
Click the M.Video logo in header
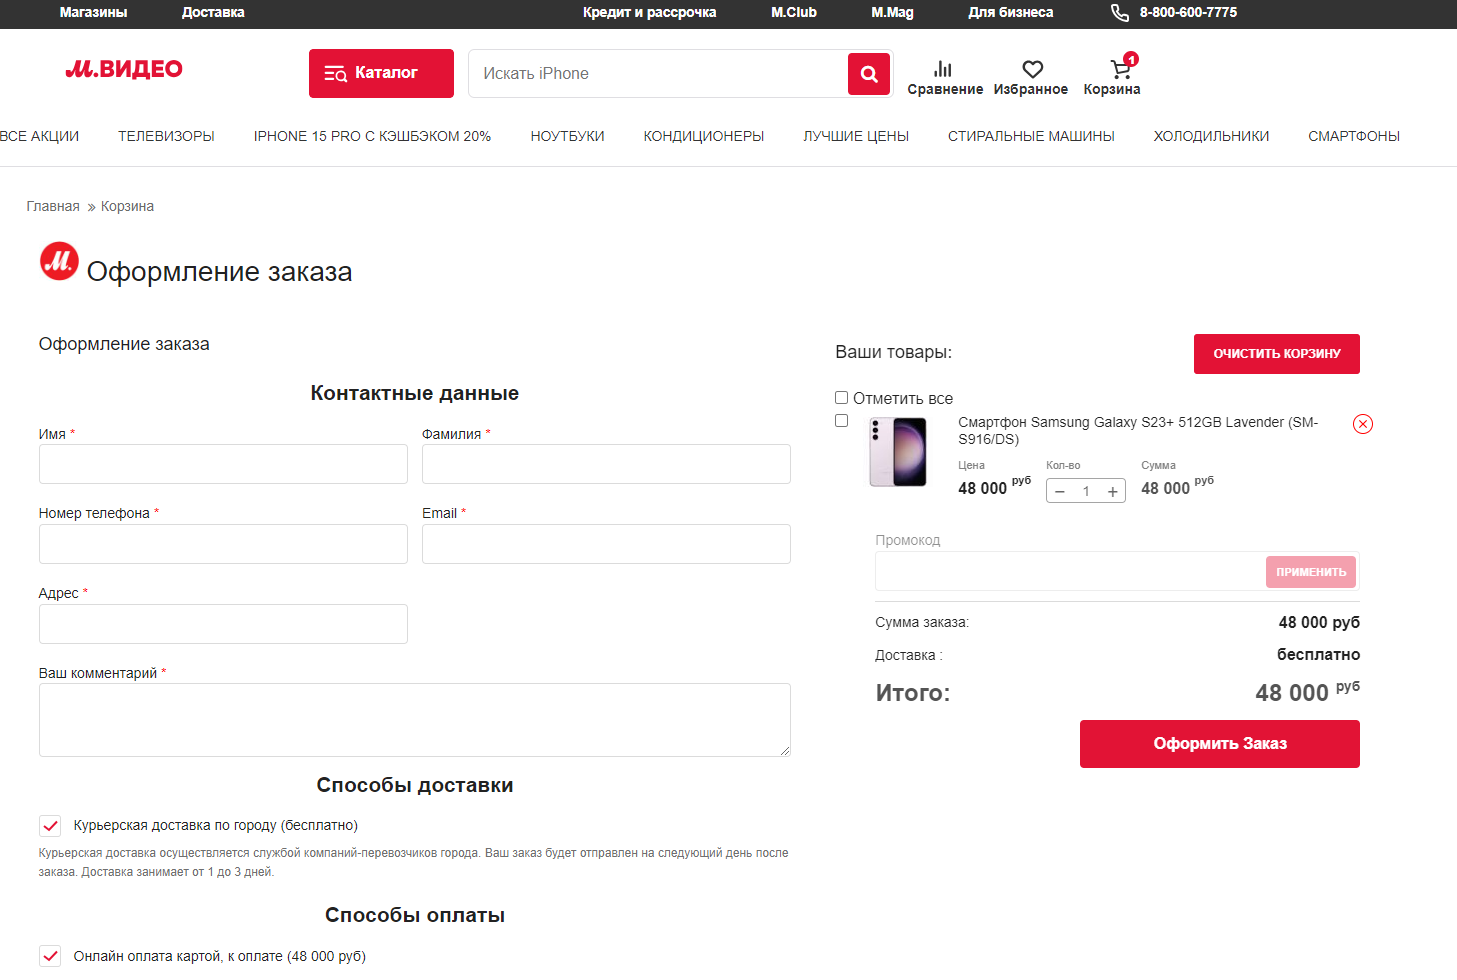coord(124,69)
